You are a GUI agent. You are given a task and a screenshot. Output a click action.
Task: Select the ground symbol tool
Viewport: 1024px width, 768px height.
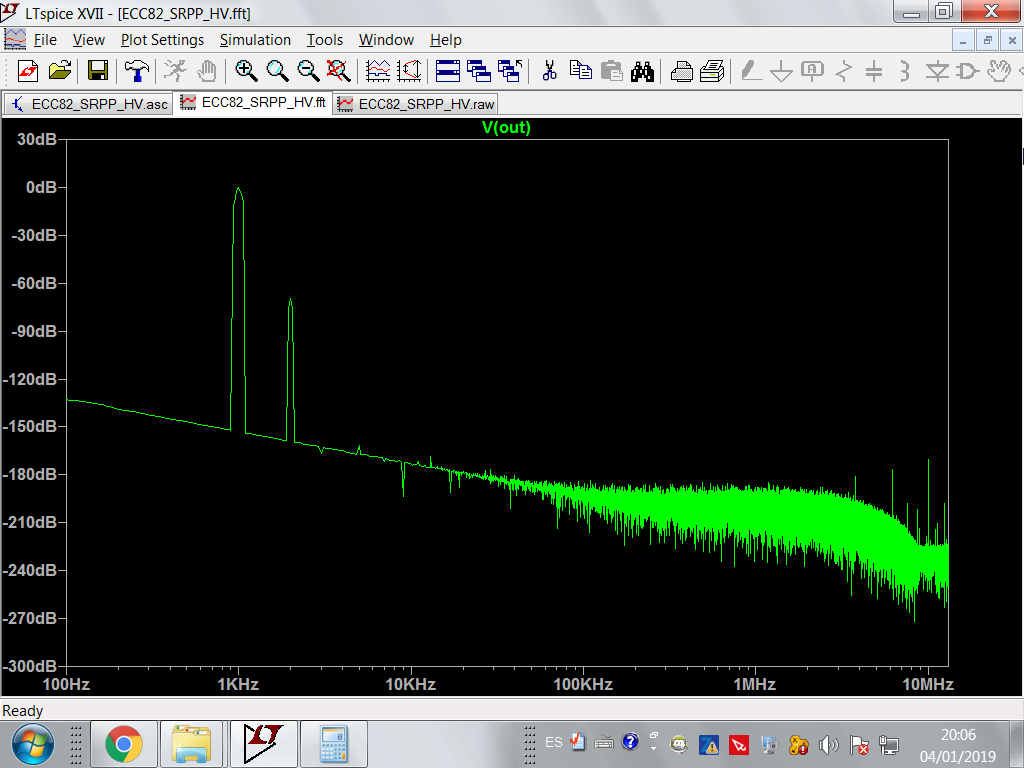point(781,71)
